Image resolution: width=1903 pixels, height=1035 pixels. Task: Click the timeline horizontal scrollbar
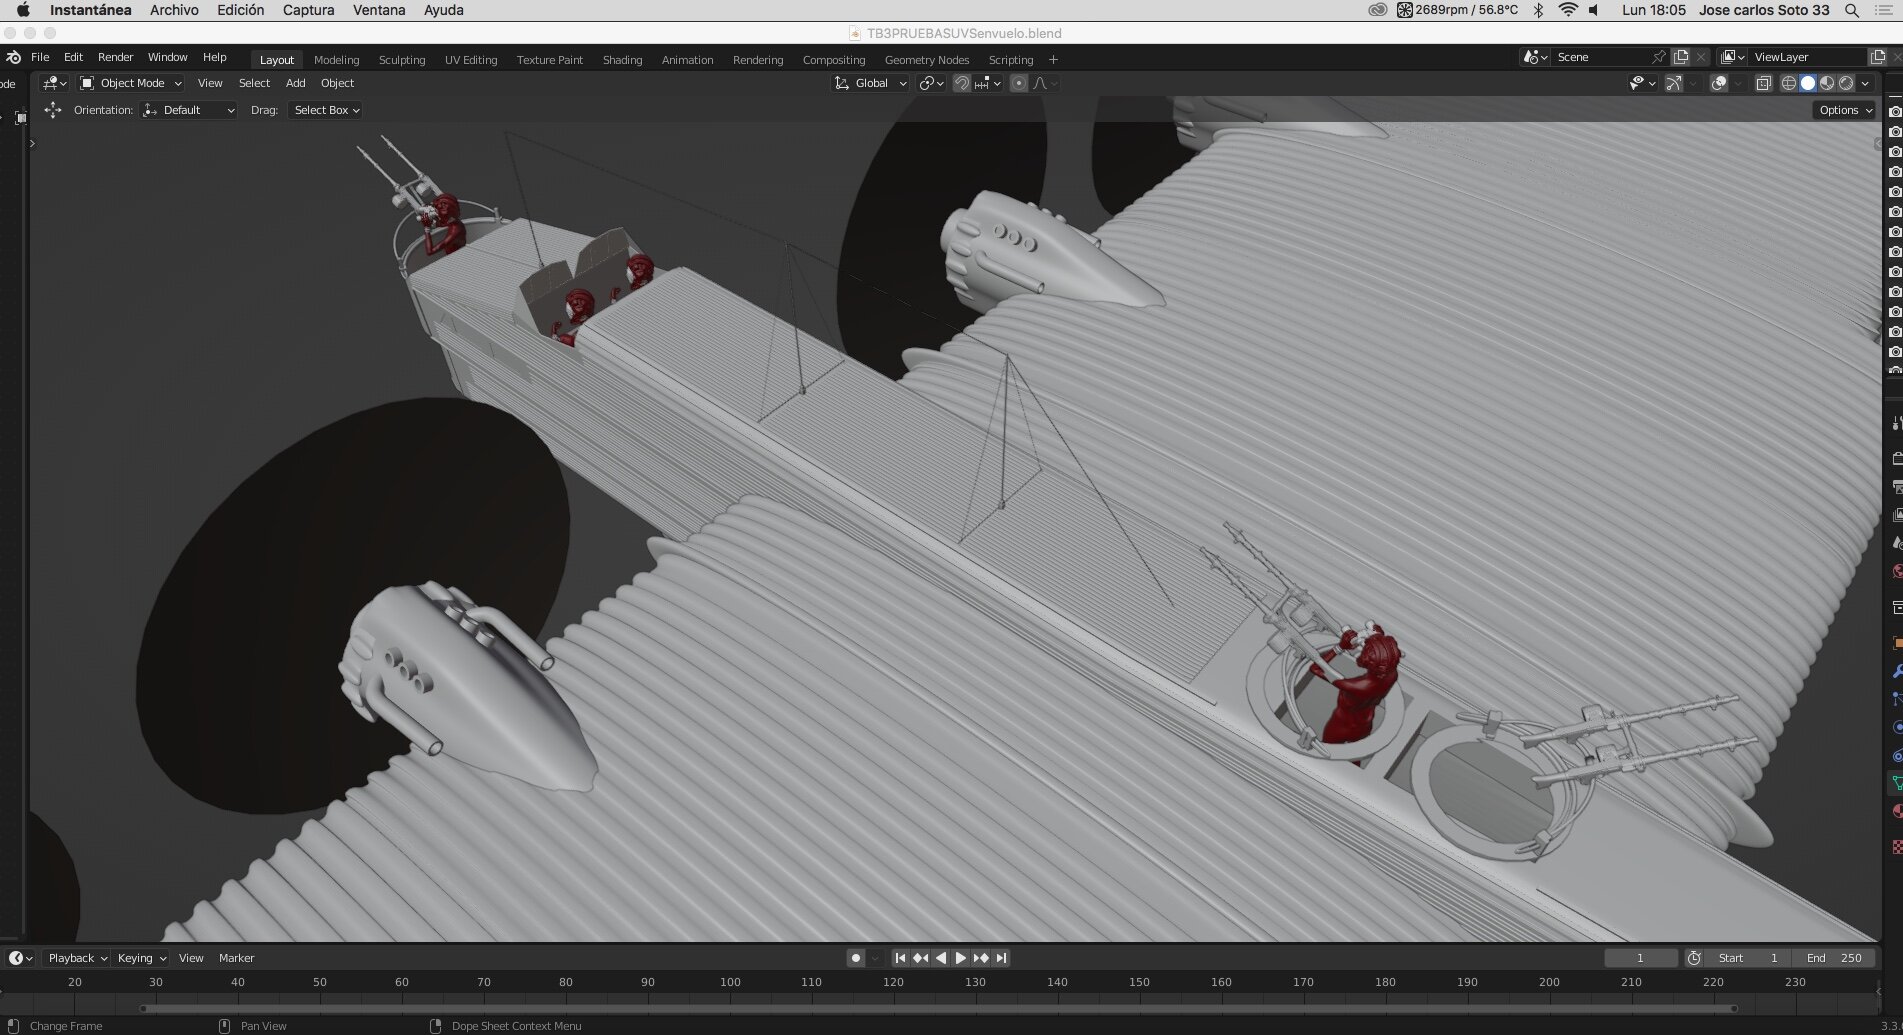(x=940, y=1008)
